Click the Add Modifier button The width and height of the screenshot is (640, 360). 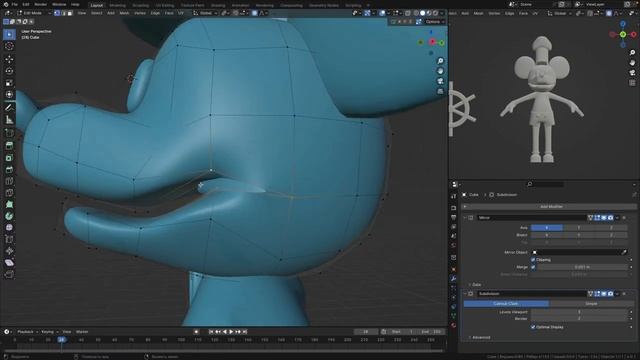(550, 207)
